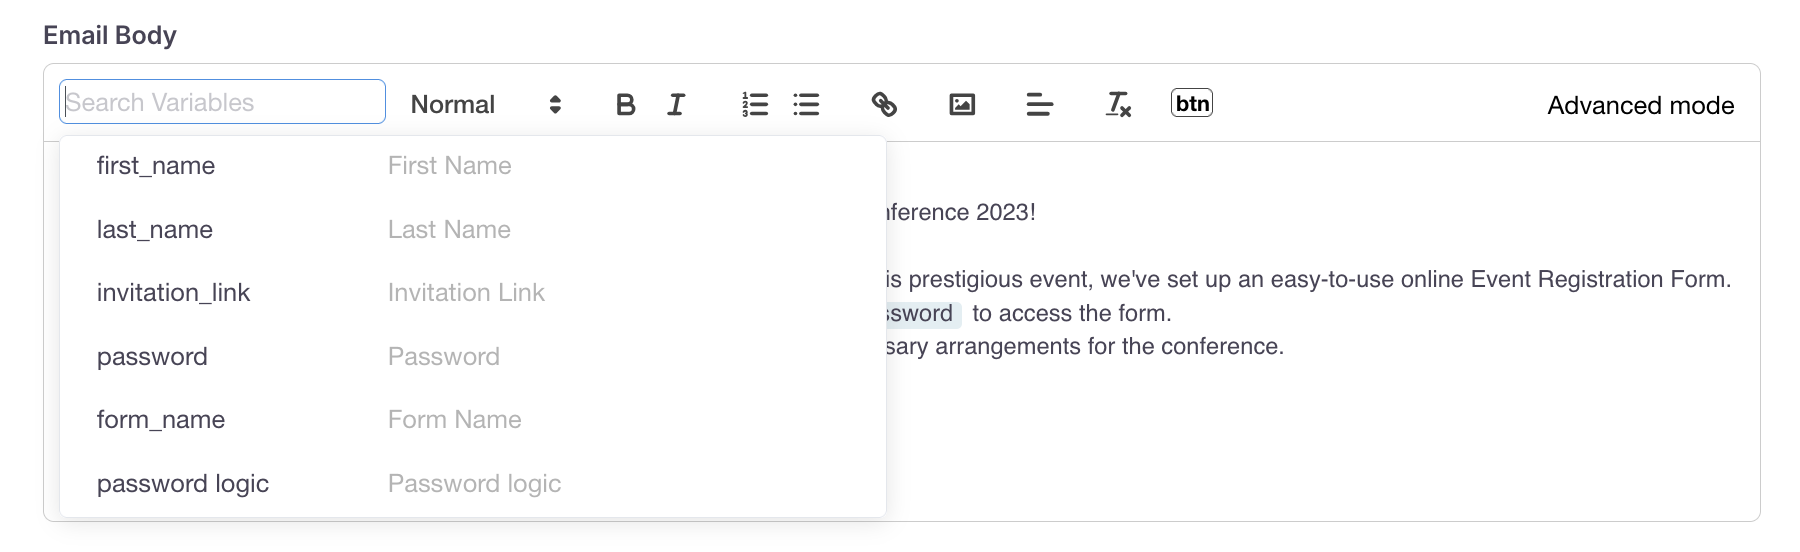
Task: Insert a bulleted list
Action: coord(806,104)
